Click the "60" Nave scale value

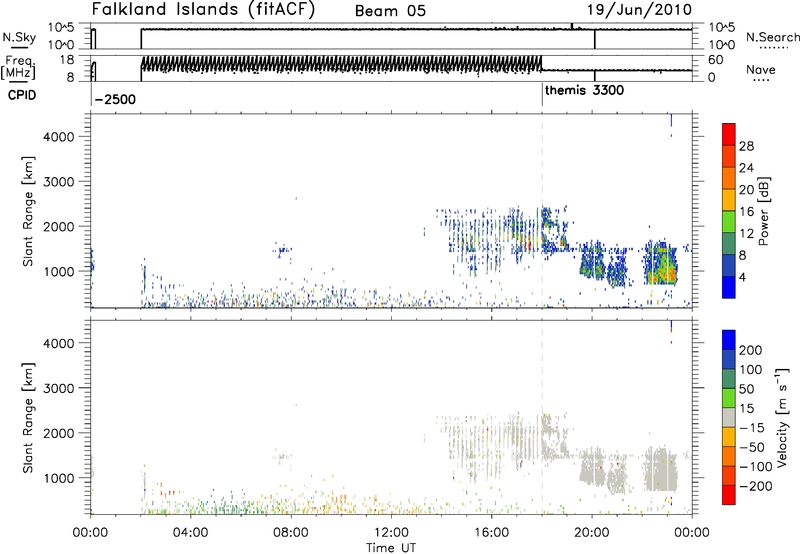716,60
